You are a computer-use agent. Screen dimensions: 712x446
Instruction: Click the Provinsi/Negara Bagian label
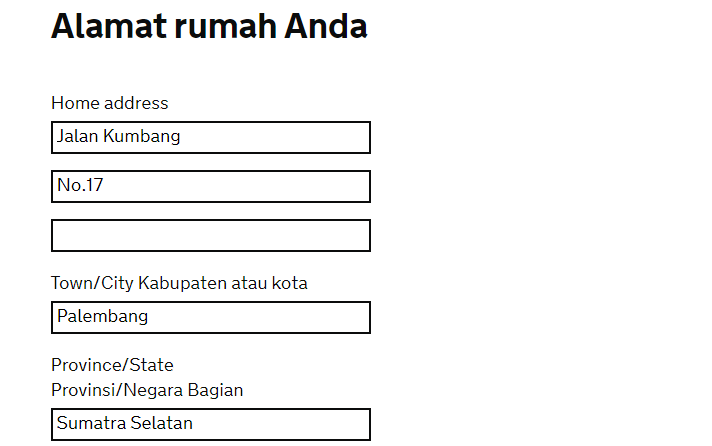(147, 390)
